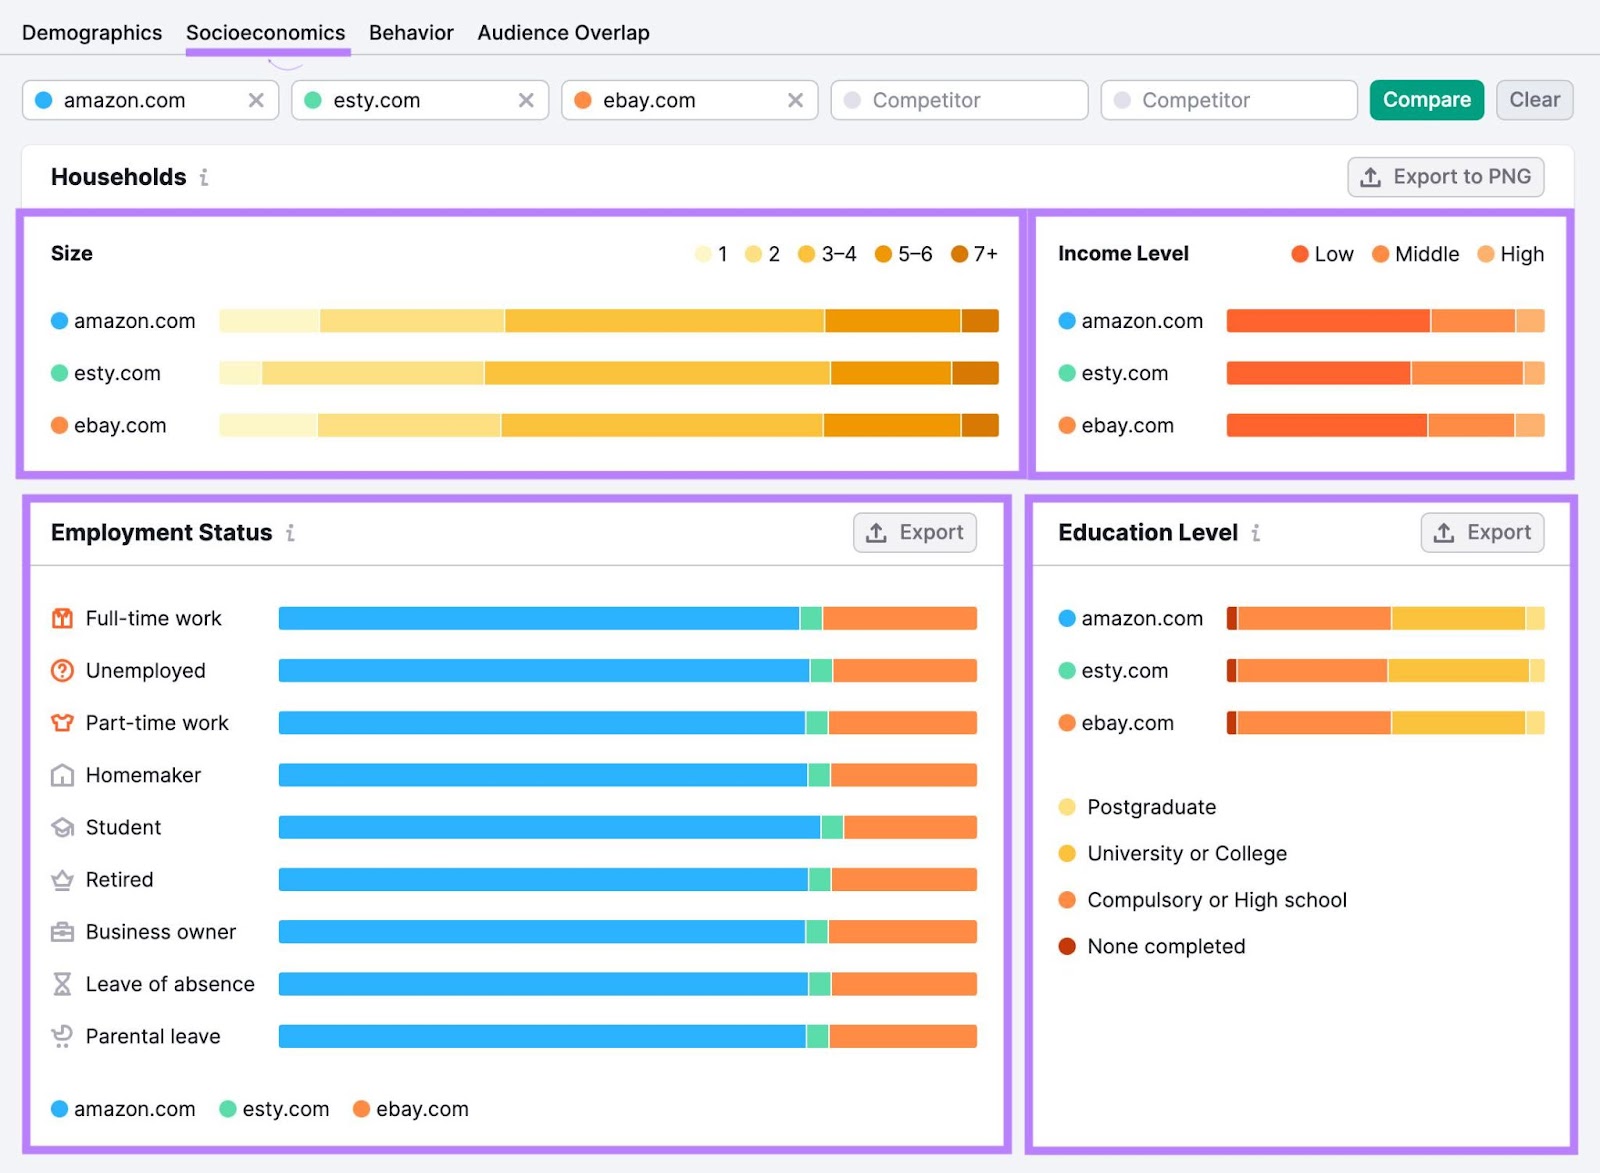This screenshot has height=1173, width=1600.
Task: Click the amazon.com blue color dot
Action: [x=42, y=100]
